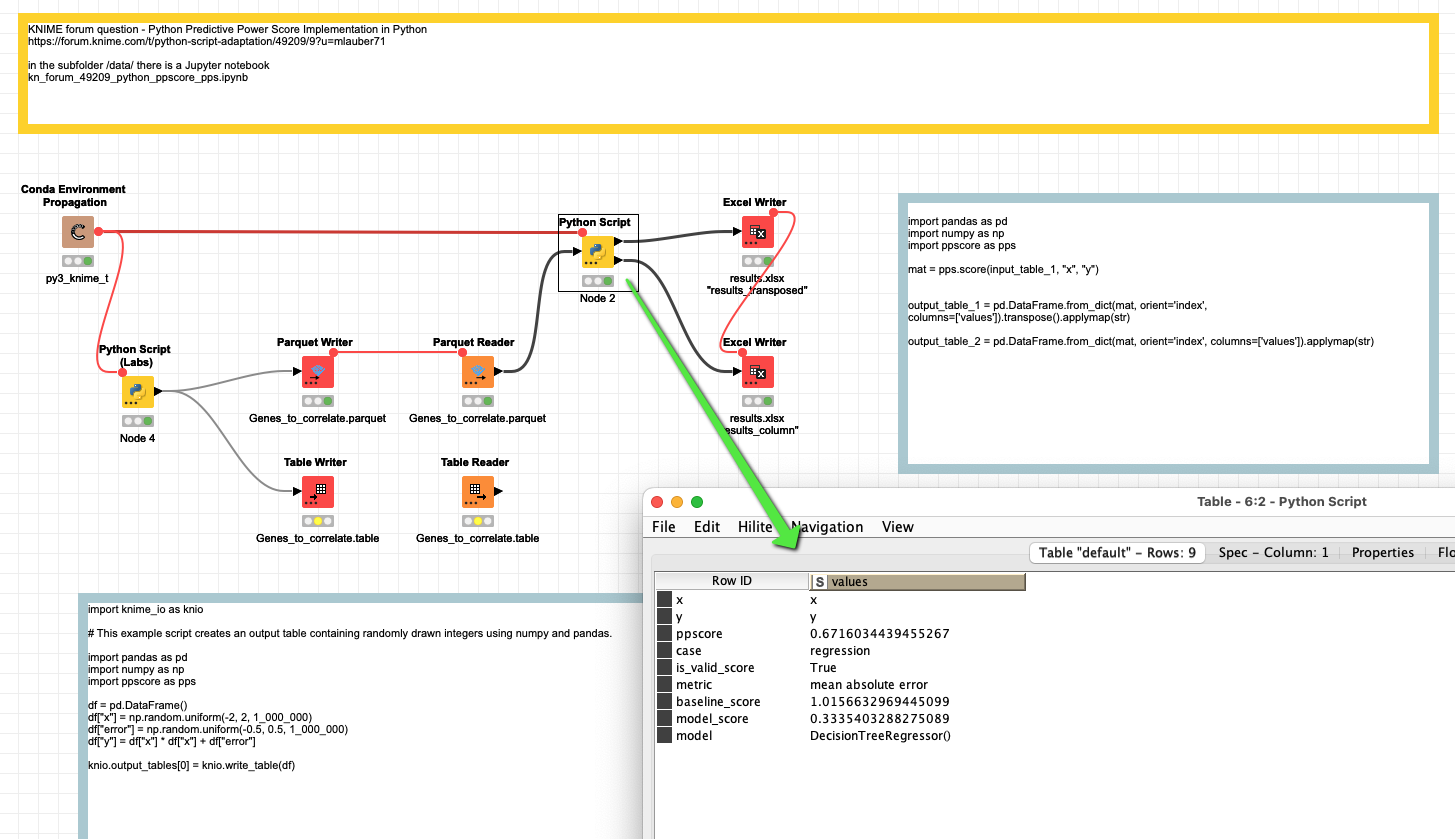Select the Table "default" – Rows: 9 tab
Image resolution: width=1455 pixels, height=839 pixels.
1116,552
